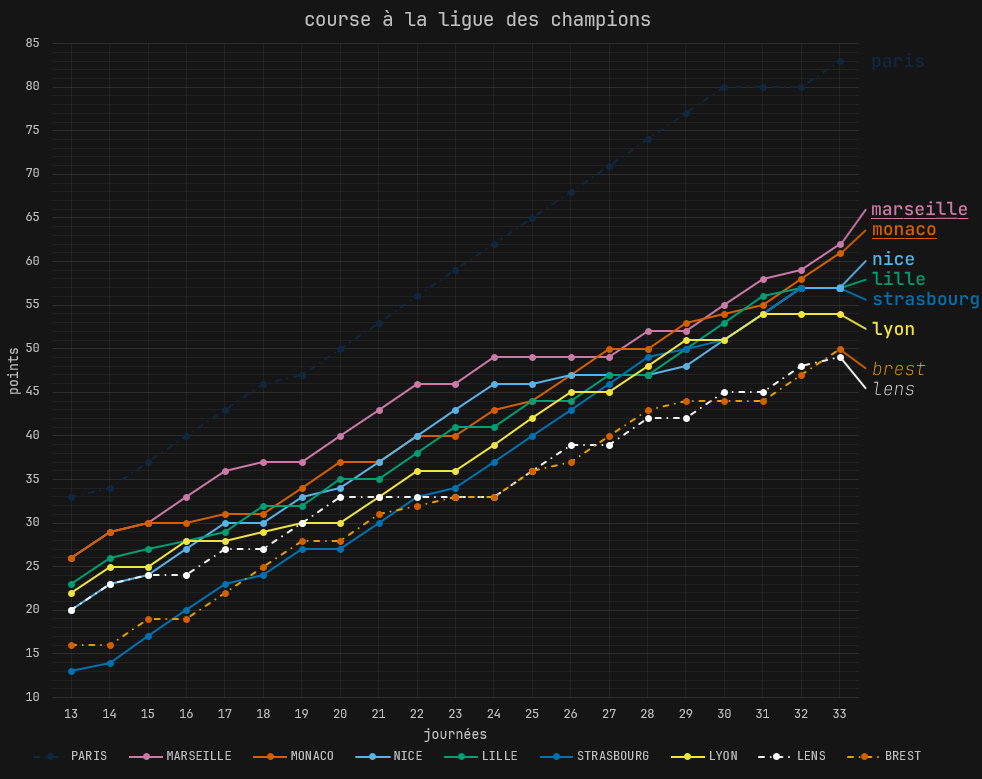The height and width of the screenshot is (779, 982).
Task: Toggle the PARIS series in the legend
Action: (x=70, y=756)
